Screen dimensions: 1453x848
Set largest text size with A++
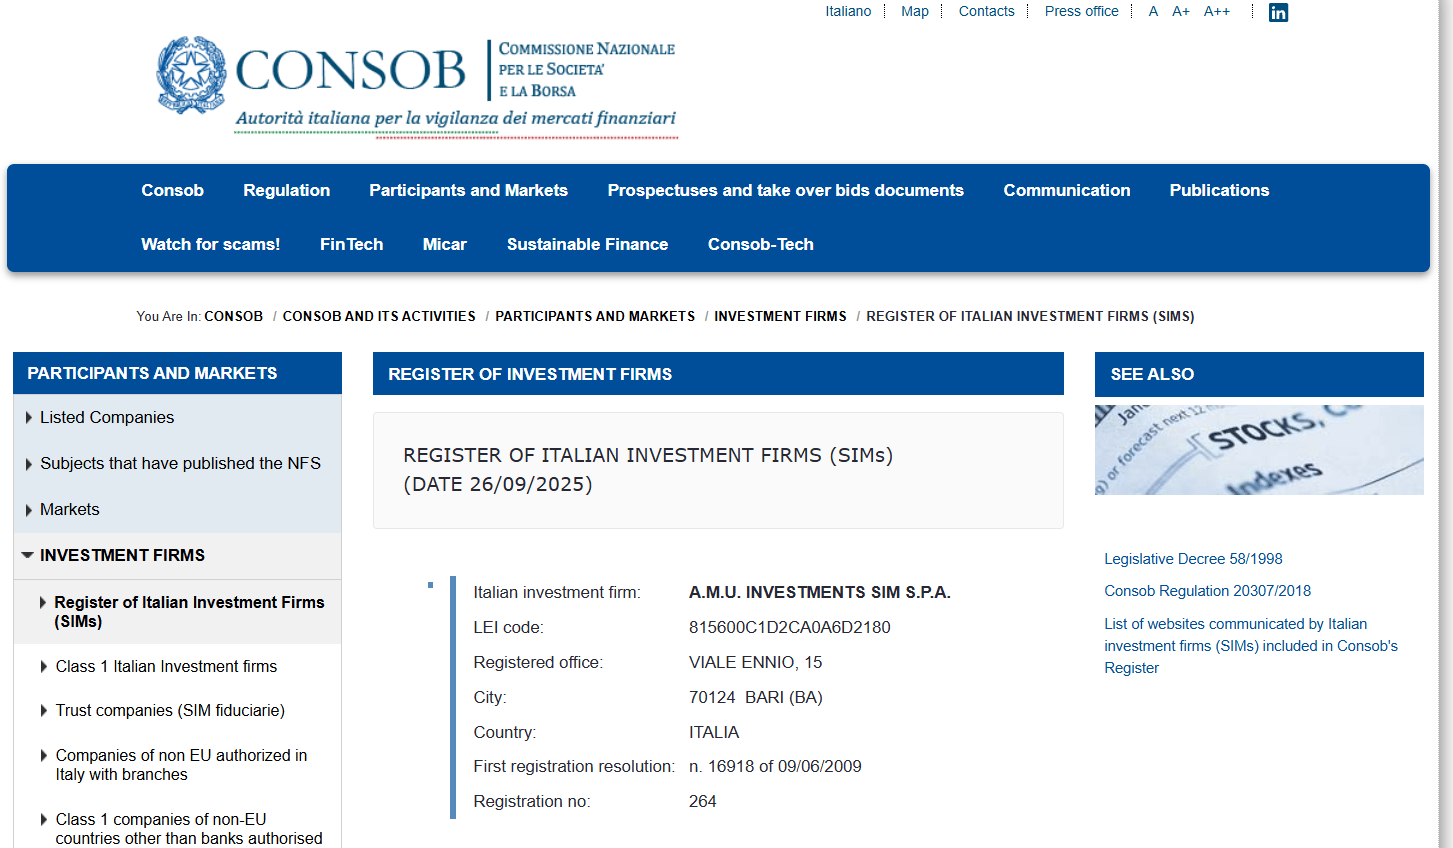point(1217,11)
